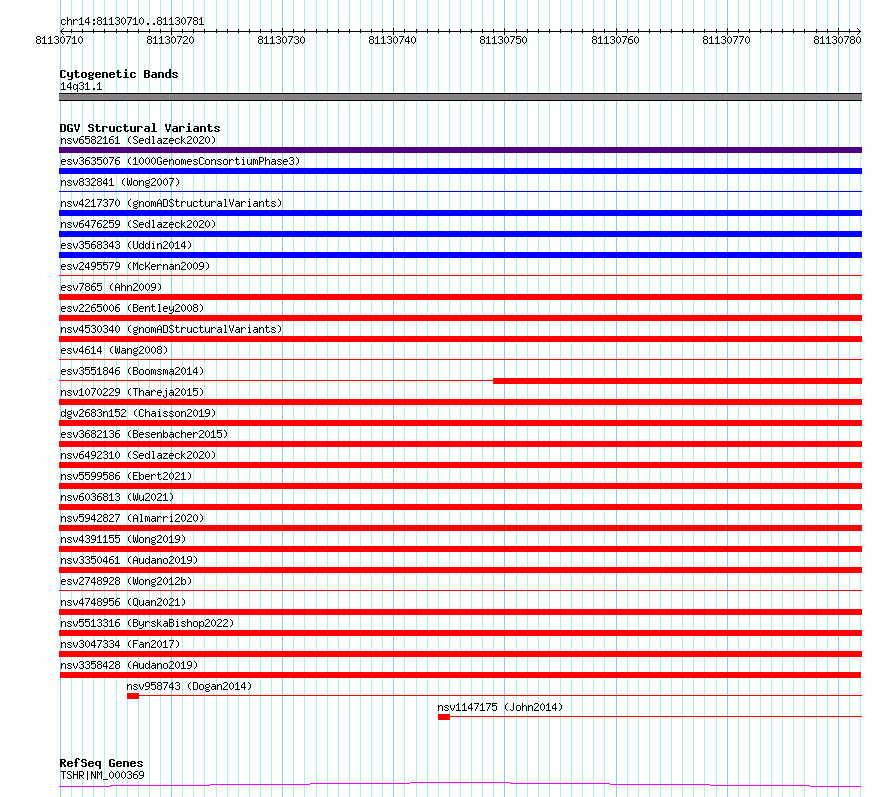Open variant esv4614 (Wang2008)
890x797 pixels.
pos(114,350)
